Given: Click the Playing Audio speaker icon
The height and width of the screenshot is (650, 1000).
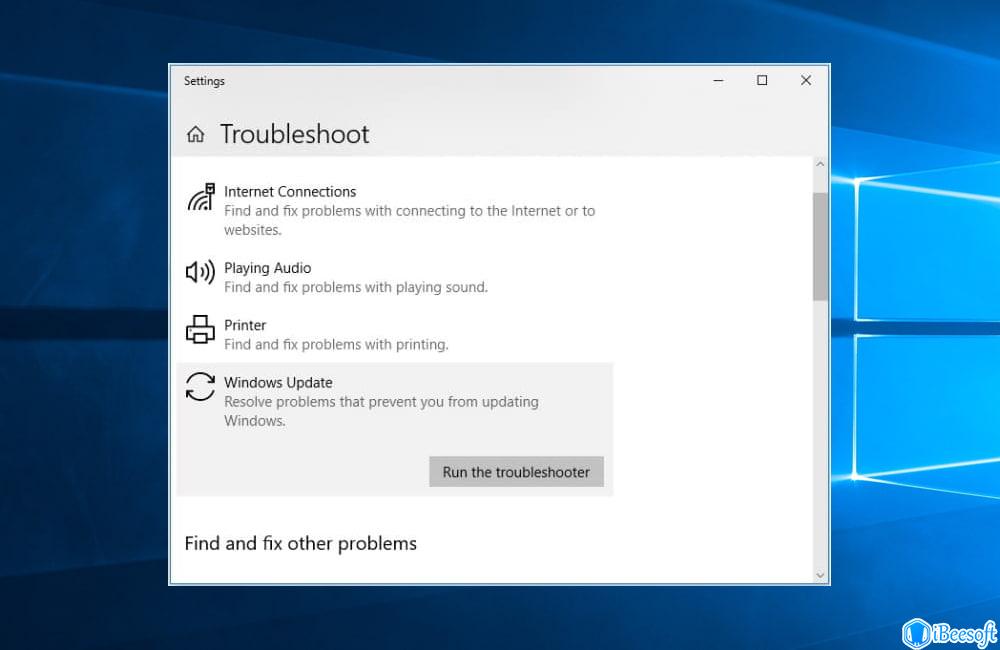Looking at the screenshot, I should tap(199, 272).
